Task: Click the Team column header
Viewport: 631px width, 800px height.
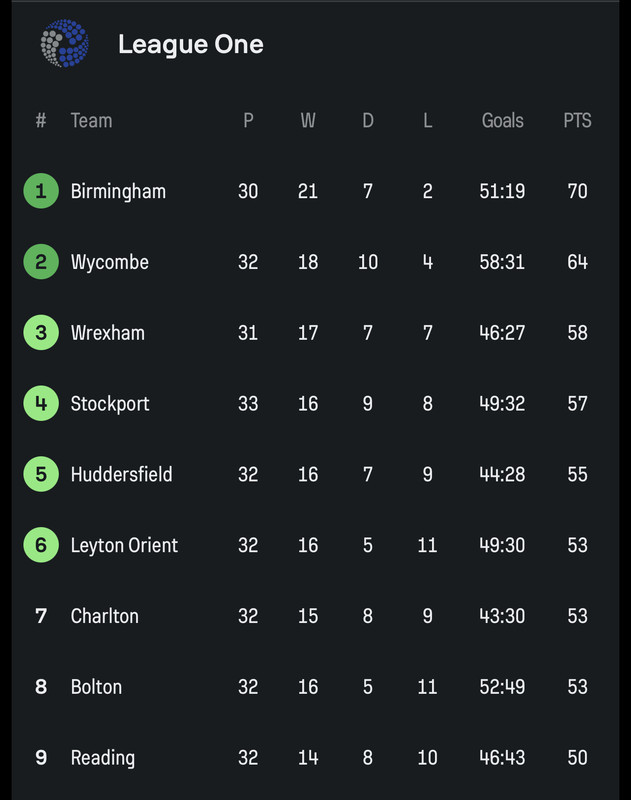Action: [x=91, y=121]
